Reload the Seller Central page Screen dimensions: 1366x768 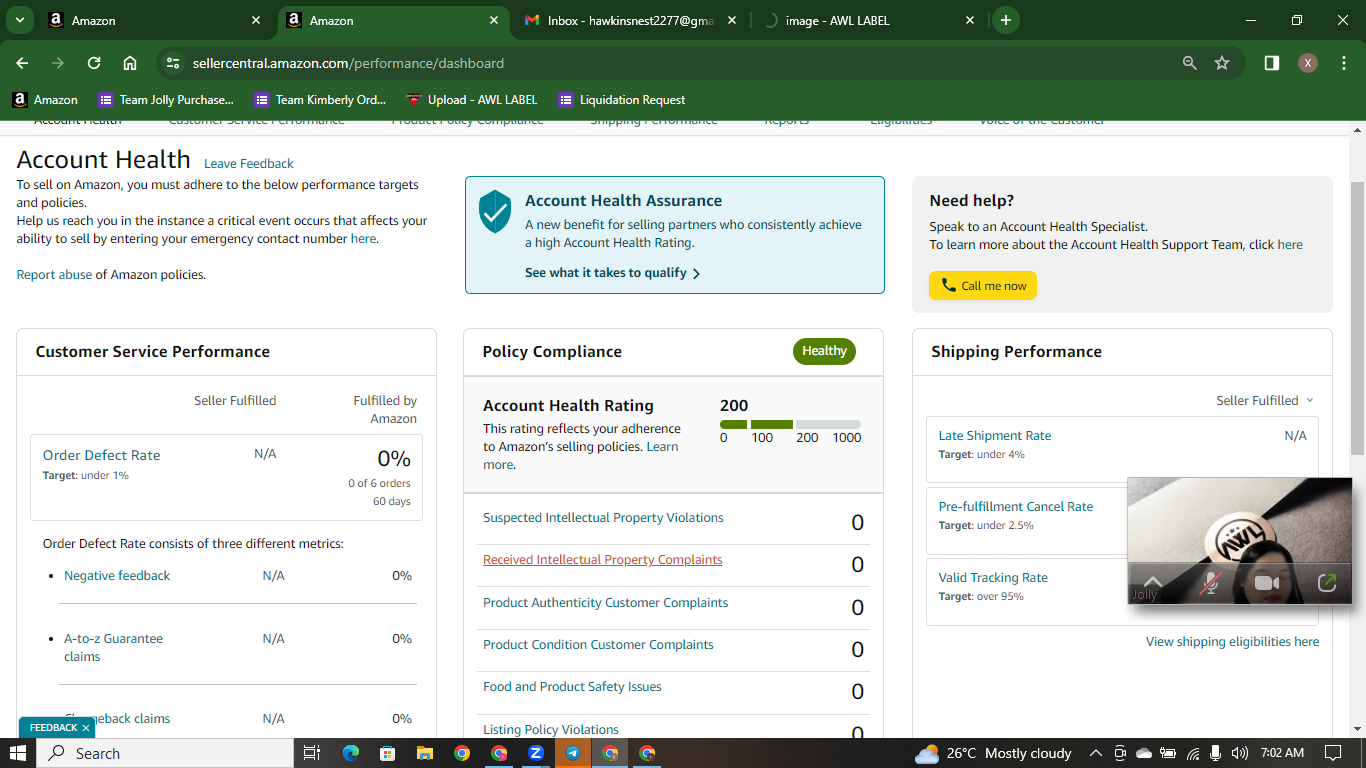click(94, 63)
